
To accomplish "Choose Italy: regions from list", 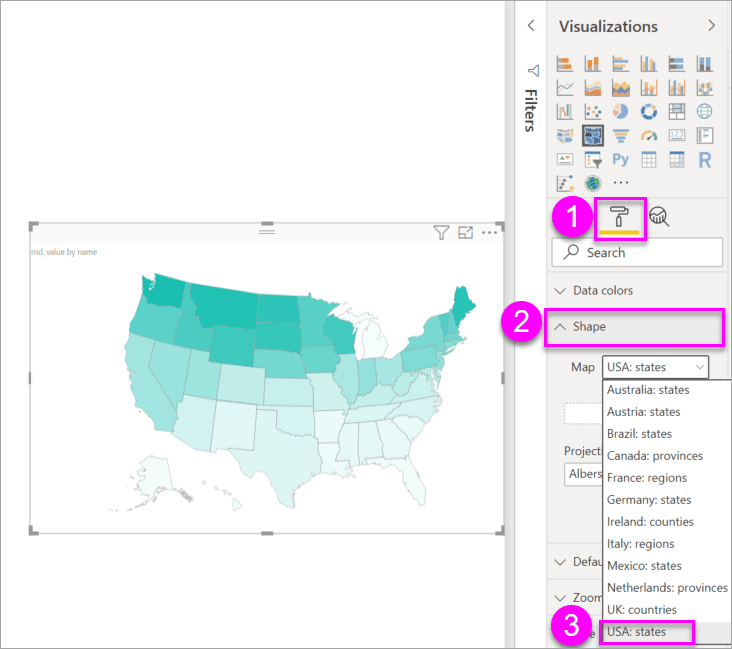I will coord(640,543).
